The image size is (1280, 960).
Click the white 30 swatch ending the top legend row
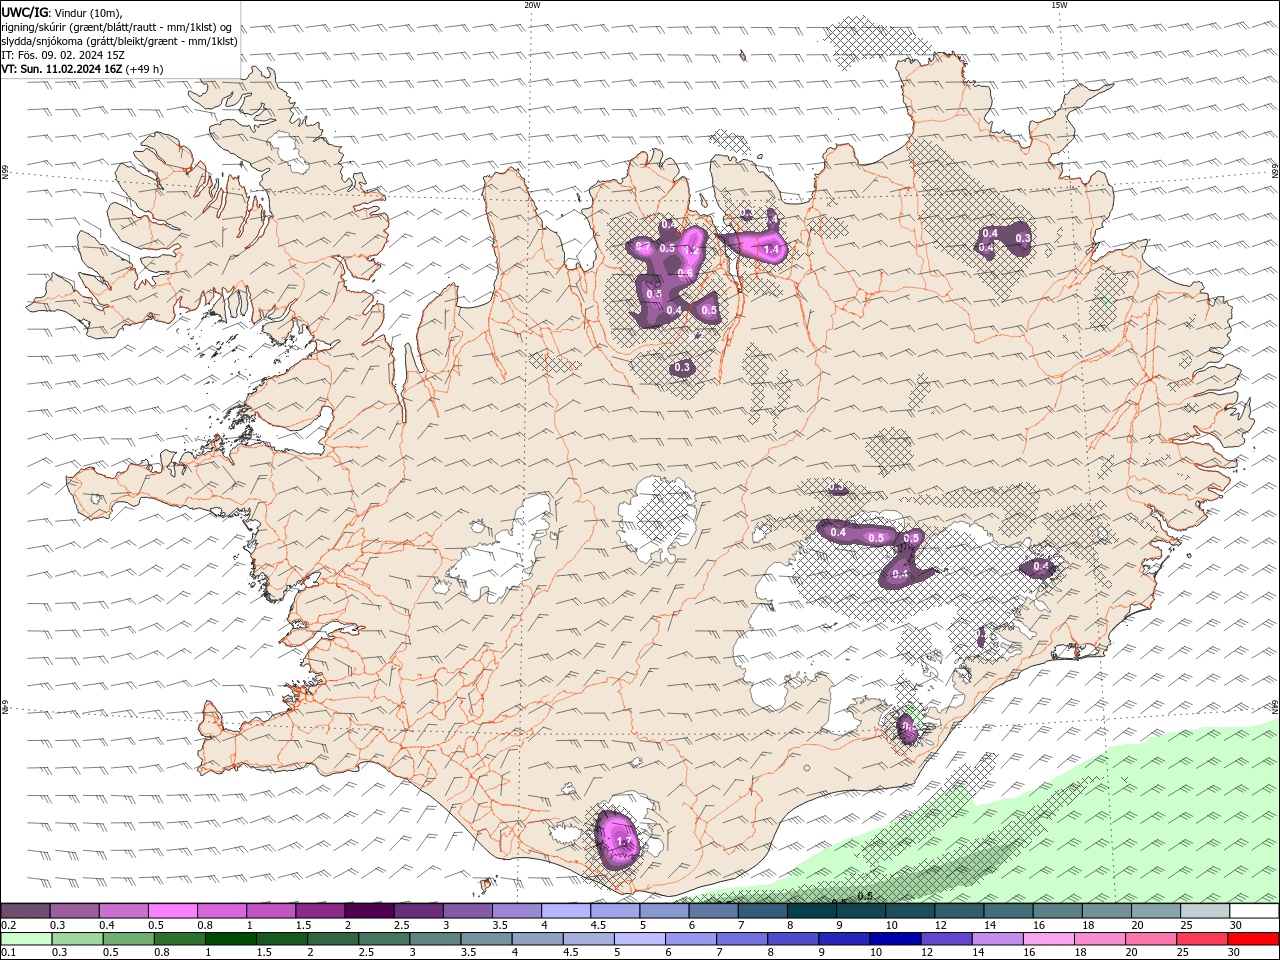pos(1254,911)
